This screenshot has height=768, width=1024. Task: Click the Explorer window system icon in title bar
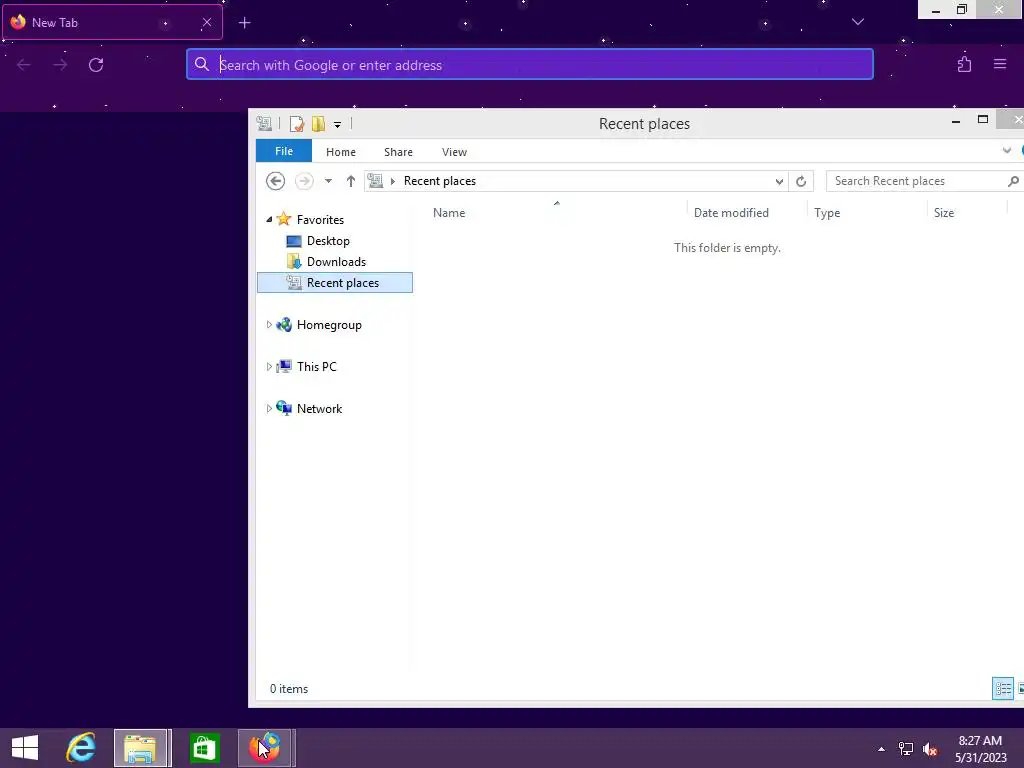(264, 123)
